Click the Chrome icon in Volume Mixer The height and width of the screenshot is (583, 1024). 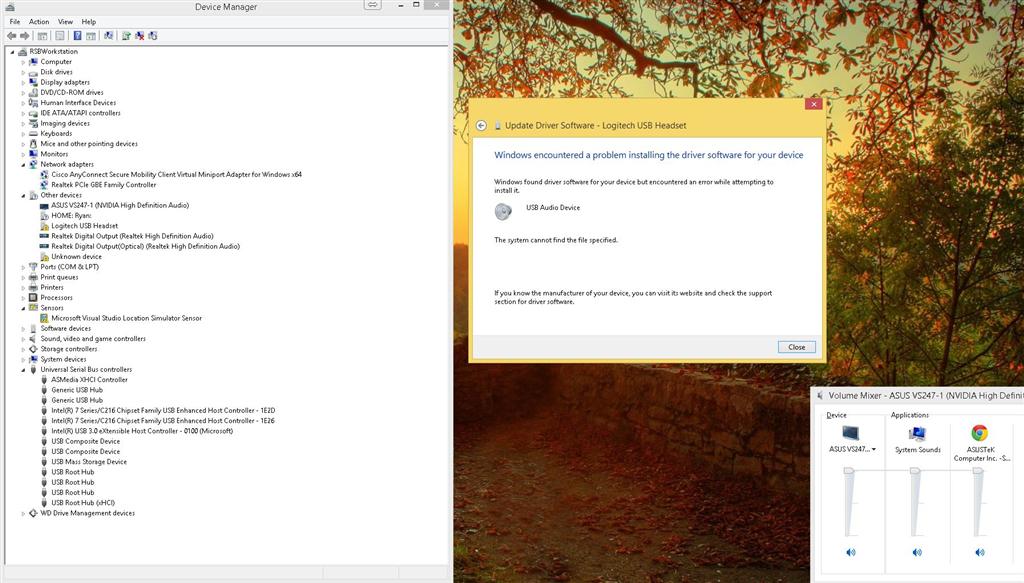(980, 433)
